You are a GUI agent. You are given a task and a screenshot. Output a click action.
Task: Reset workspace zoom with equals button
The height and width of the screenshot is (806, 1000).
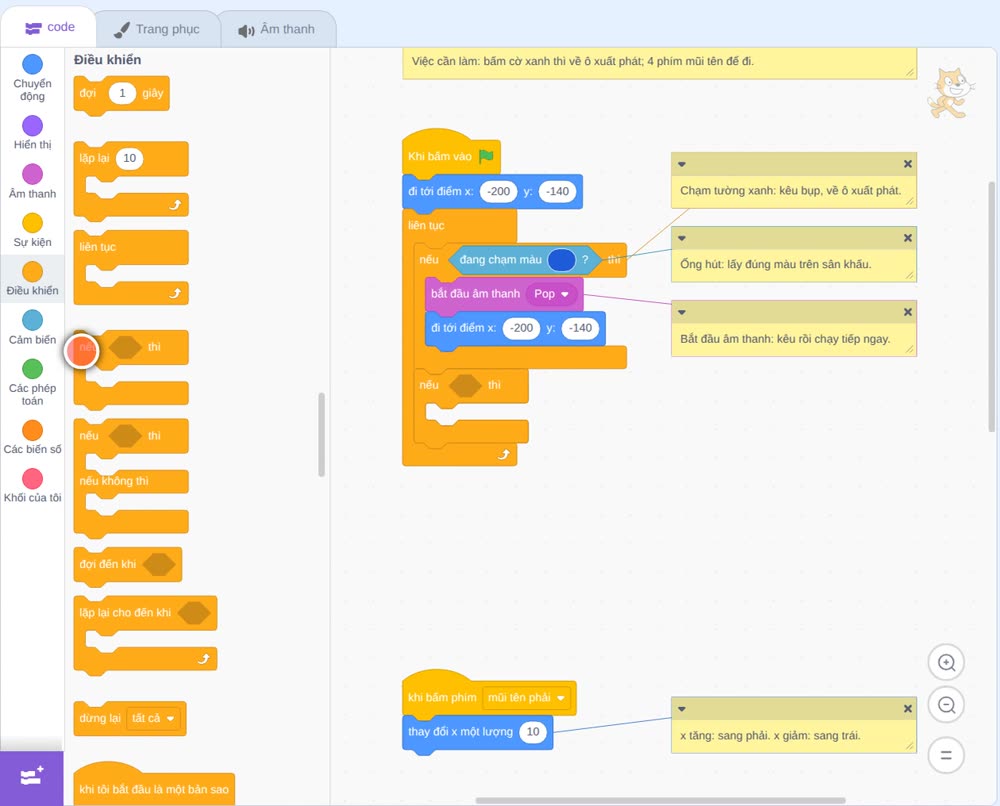pyautogui.click(x=946, y=755)
